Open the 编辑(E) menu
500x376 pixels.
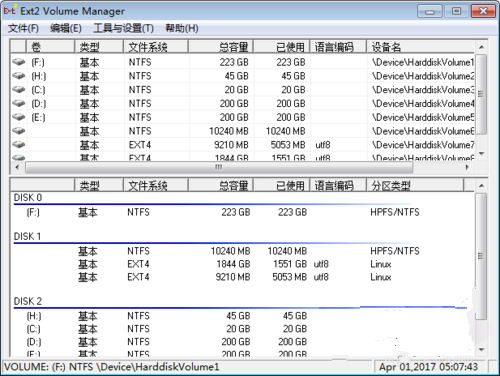[x=66, y=28]
